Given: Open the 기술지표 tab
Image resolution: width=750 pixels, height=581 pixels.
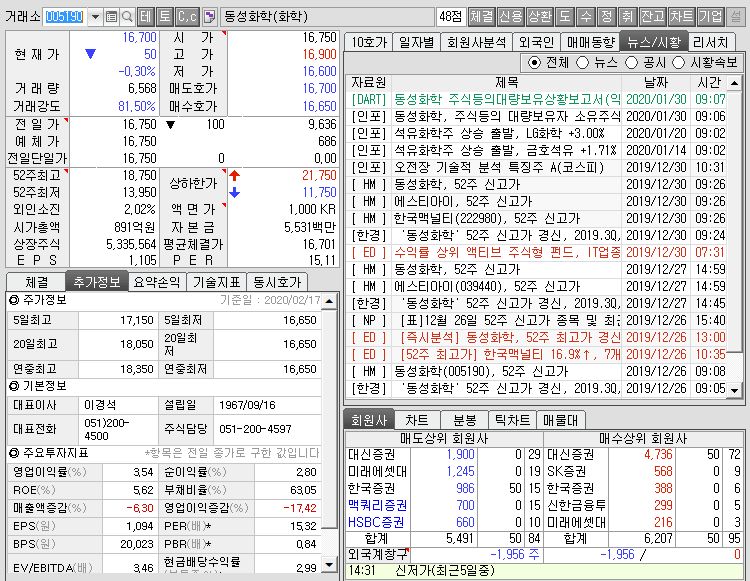Looking at the screenshot, I should pyautogui.click(x=216, y=282).
